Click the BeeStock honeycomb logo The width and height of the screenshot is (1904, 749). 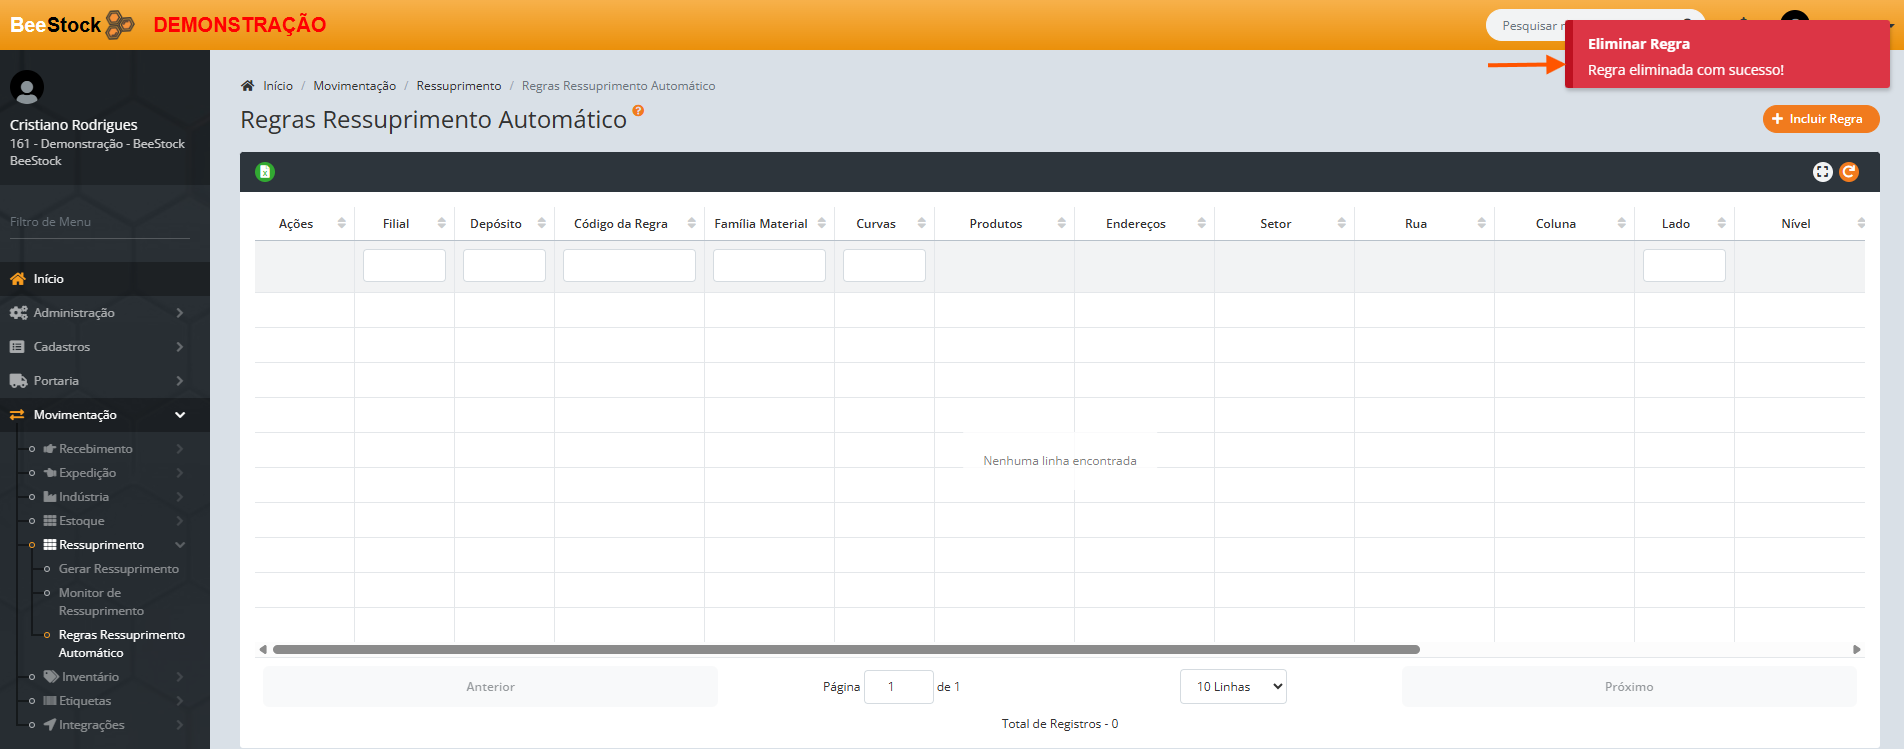point(119,24)
